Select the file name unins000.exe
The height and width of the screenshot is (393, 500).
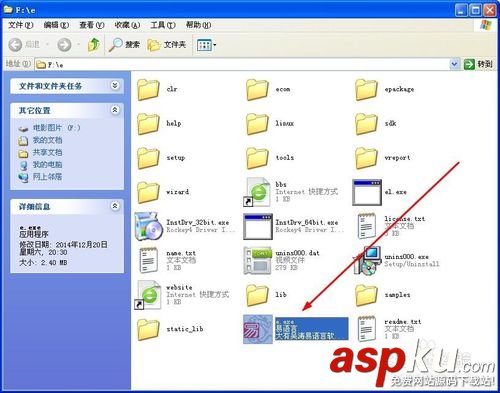[407, 257]
